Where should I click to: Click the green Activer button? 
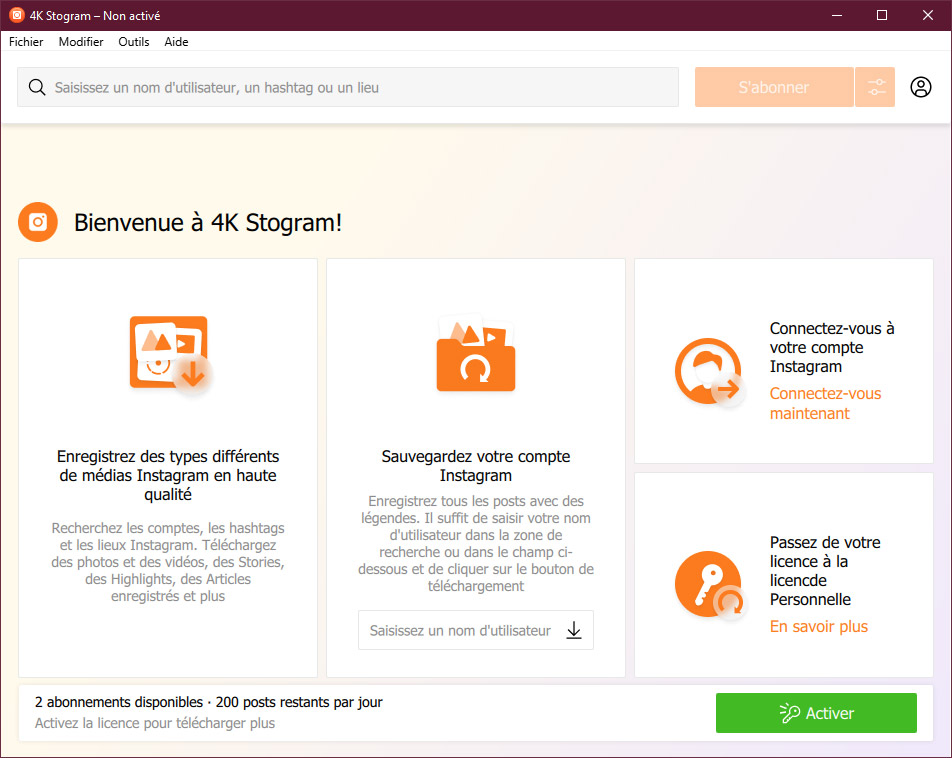(x=816, y=713)
